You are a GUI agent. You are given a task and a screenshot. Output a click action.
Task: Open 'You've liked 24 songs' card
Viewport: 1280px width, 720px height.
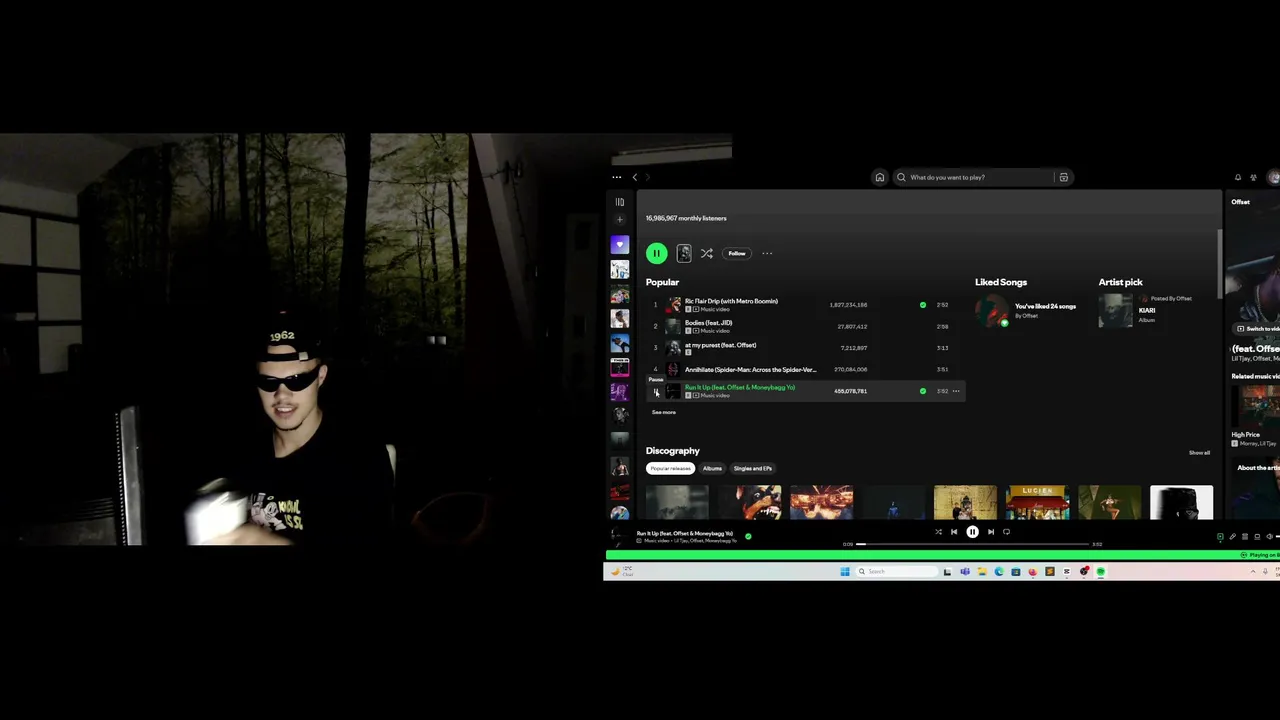1025,310
